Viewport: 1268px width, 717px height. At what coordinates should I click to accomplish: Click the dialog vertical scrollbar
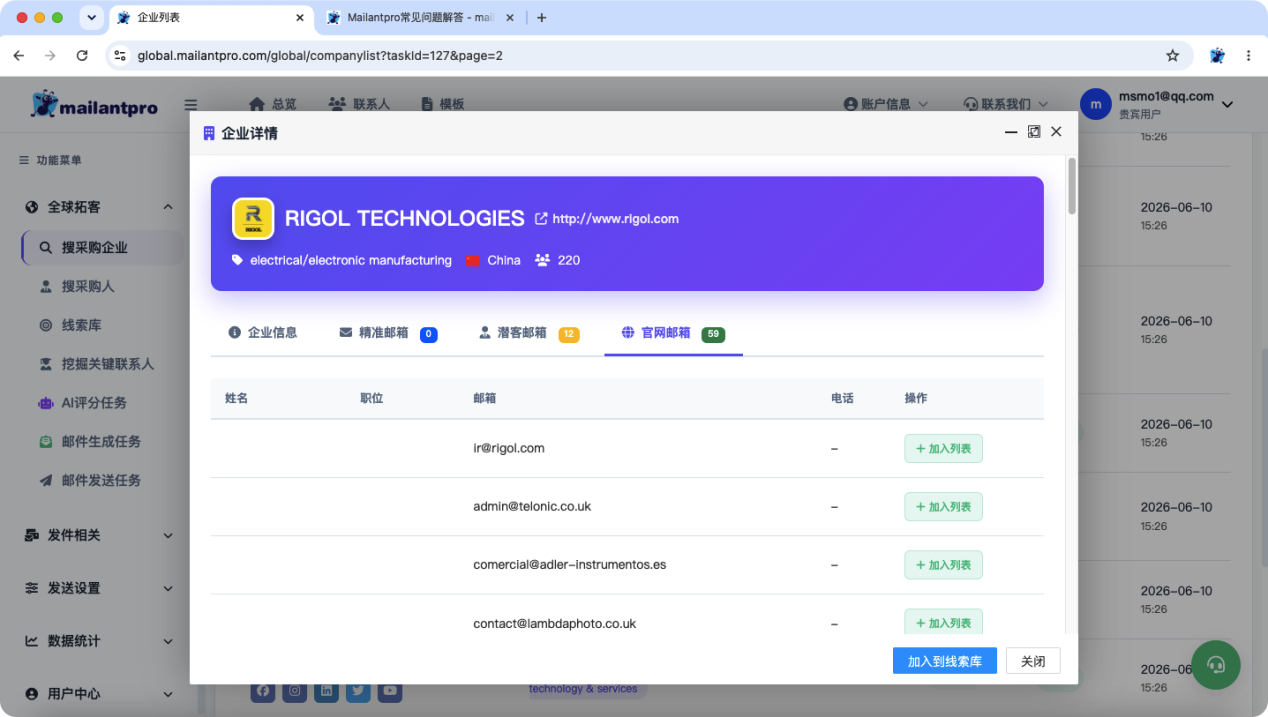pos(1072,186)
